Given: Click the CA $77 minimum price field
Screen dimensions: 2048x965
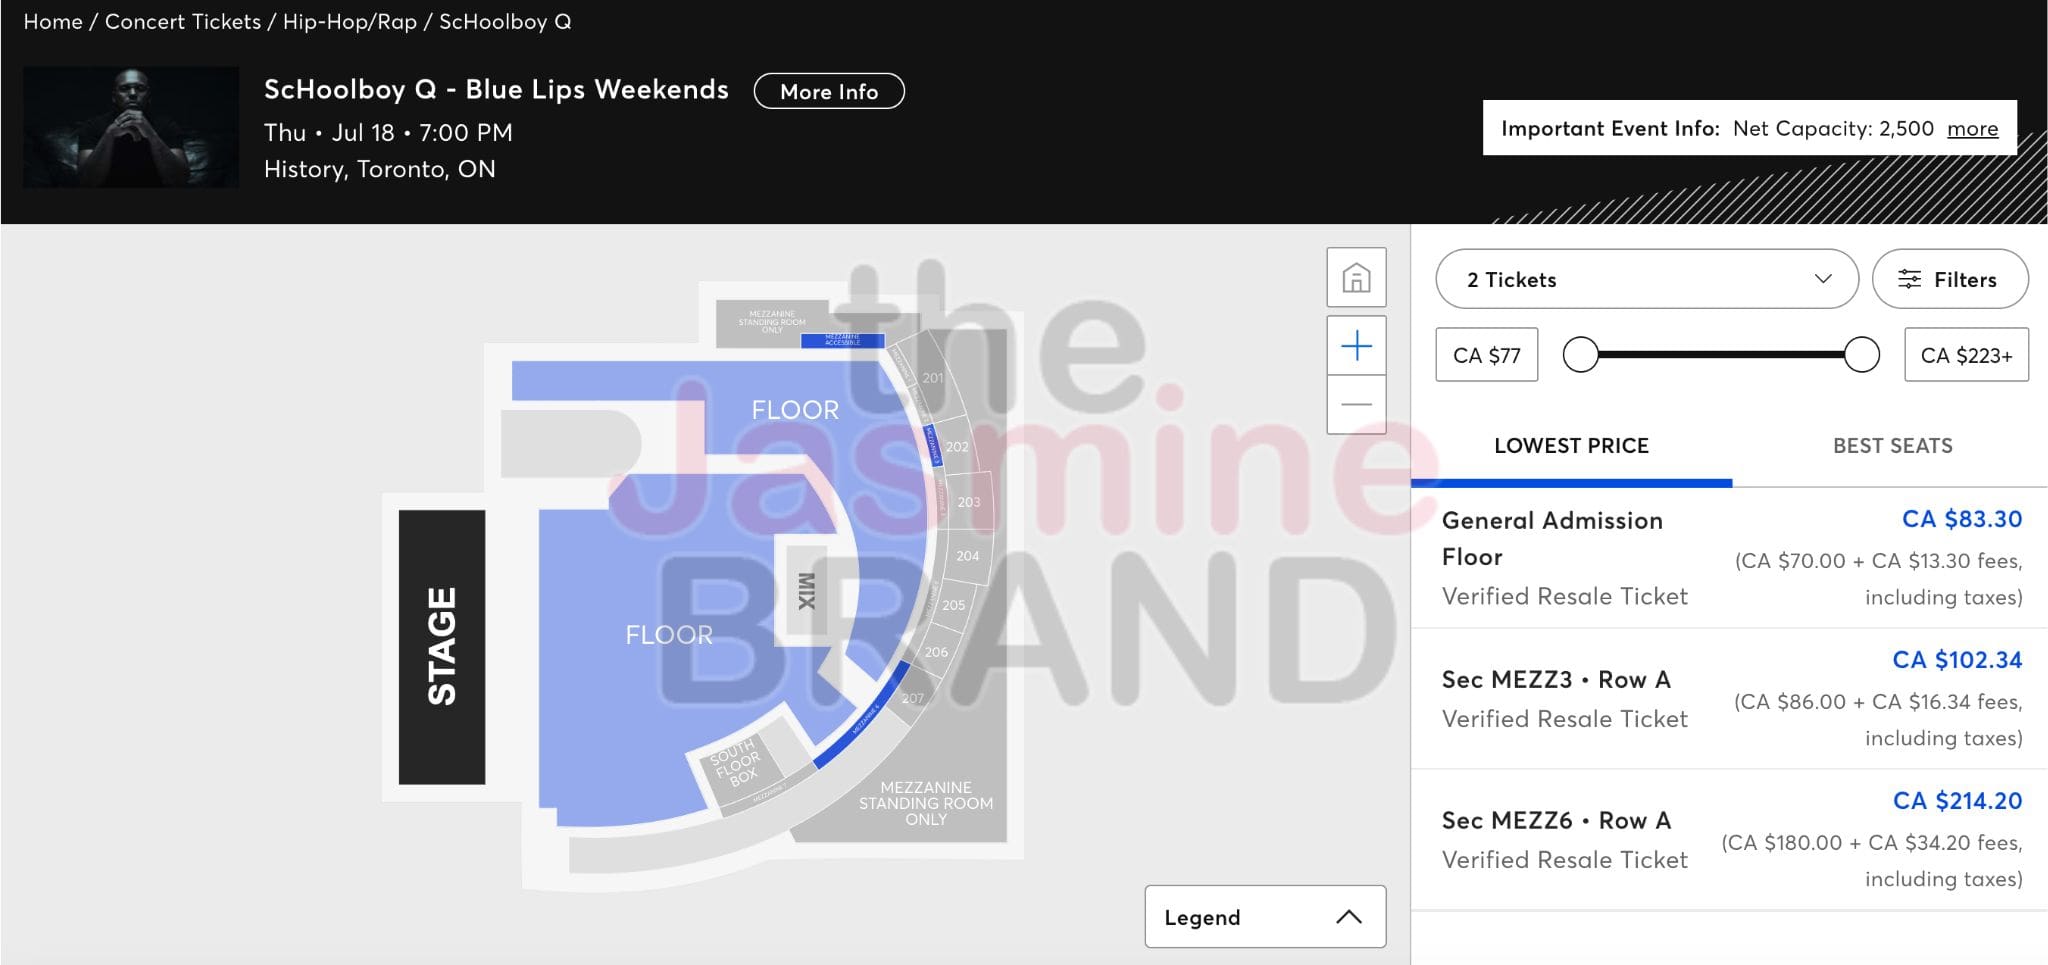Looking at the screenshot, I should pos(1486,355).
